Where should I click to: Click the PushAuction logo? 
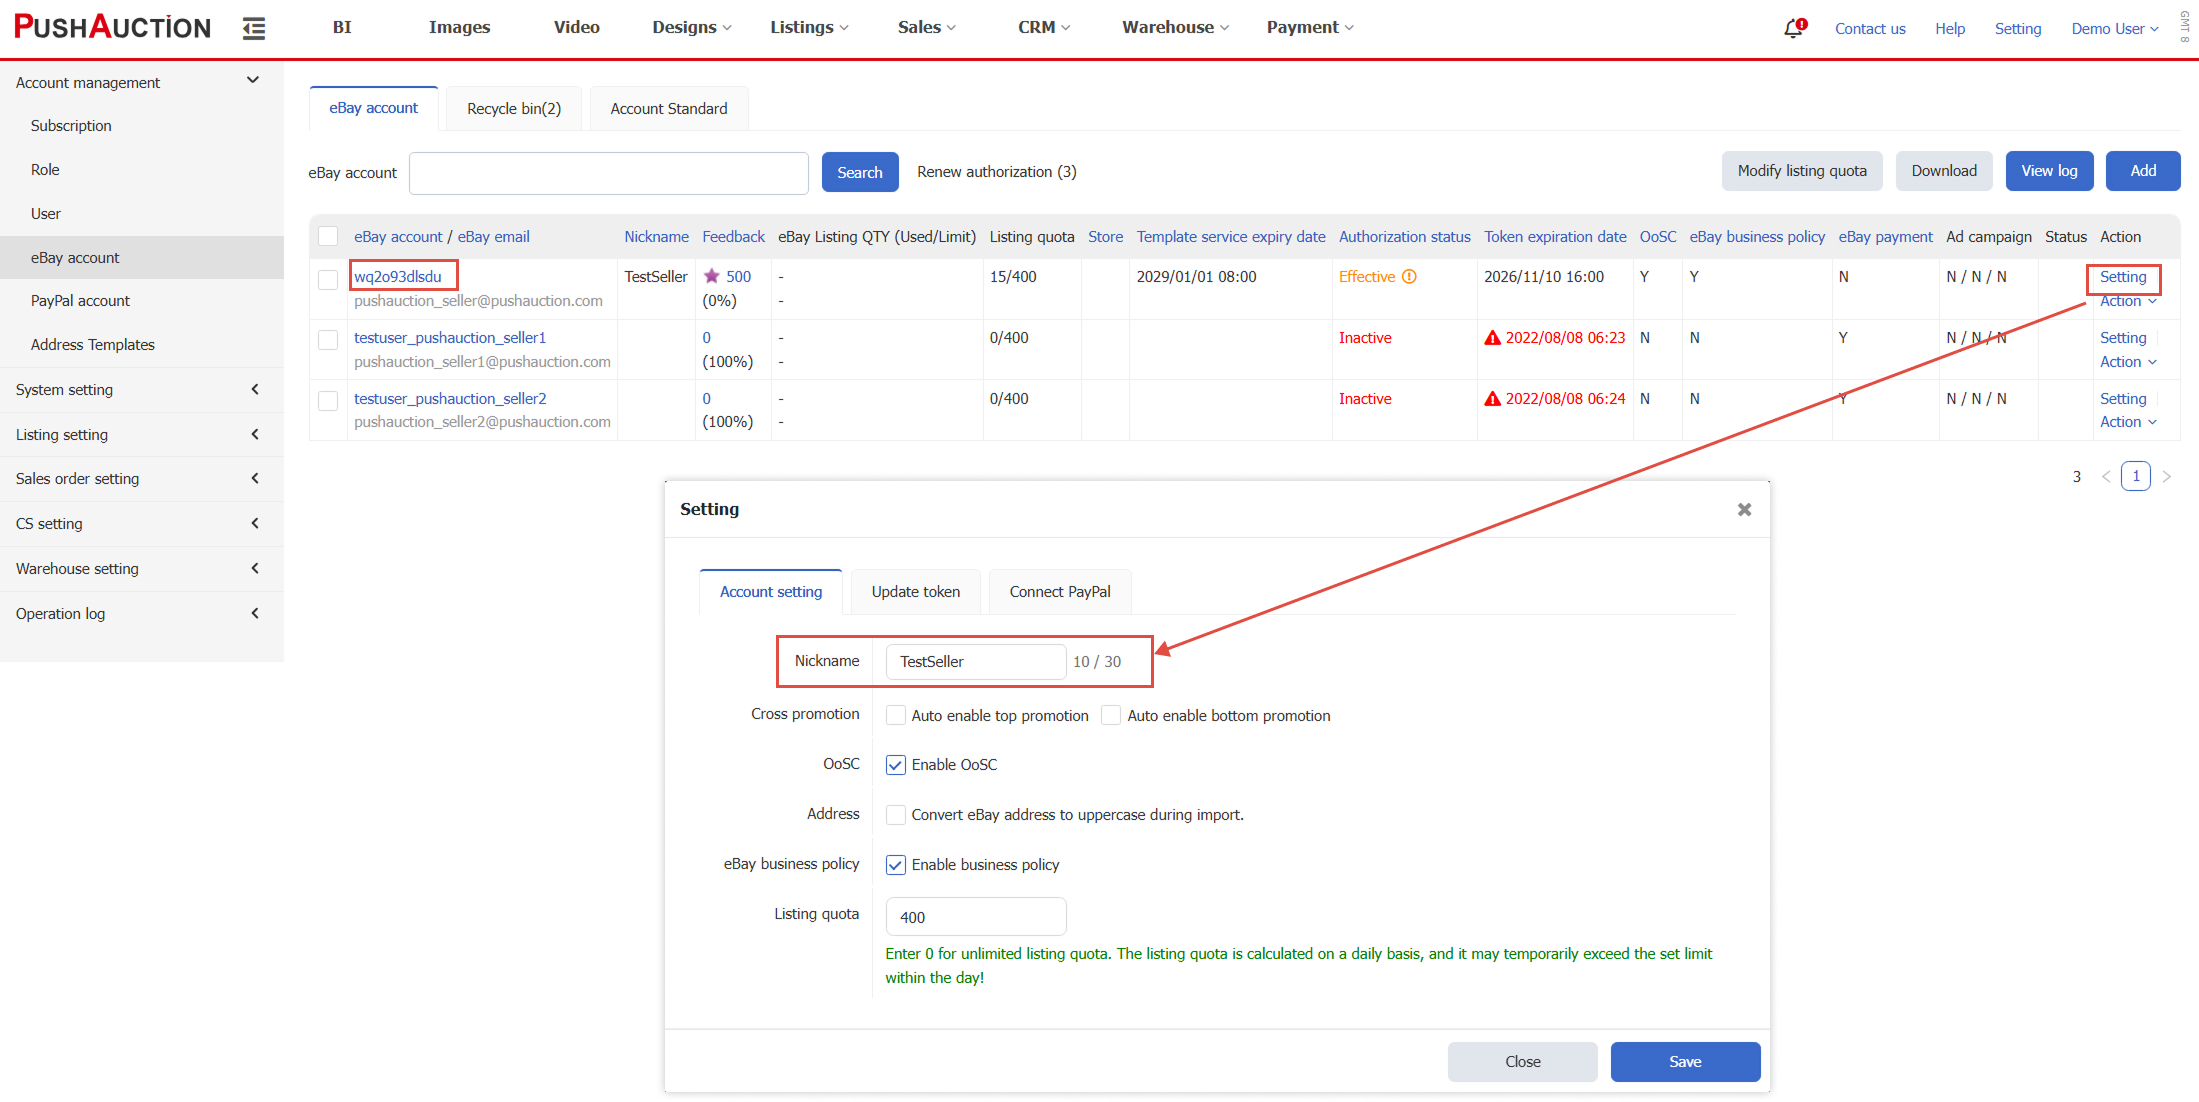112,27
